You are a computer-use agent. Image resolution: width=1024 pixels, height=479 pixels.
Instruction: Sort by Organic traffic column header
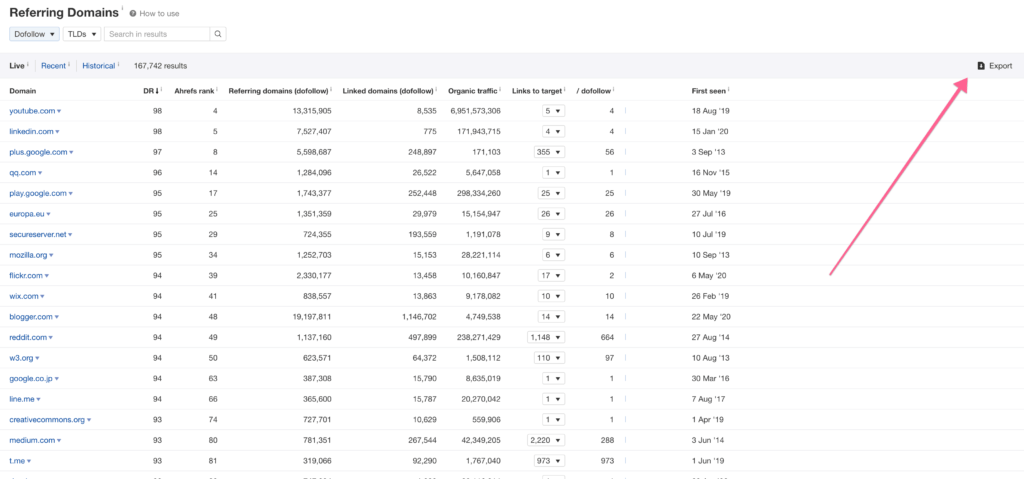point(473,90)
